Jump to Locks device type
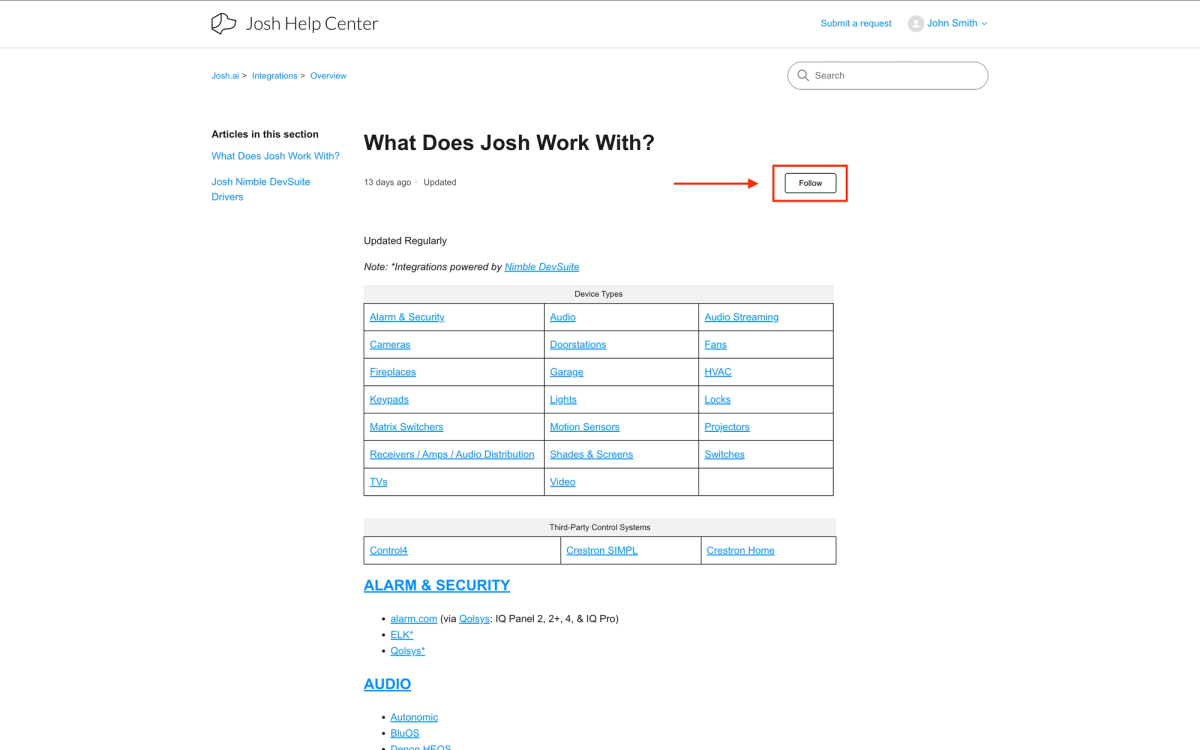This screenshot has height=750, width=1200. click(718, 400)
